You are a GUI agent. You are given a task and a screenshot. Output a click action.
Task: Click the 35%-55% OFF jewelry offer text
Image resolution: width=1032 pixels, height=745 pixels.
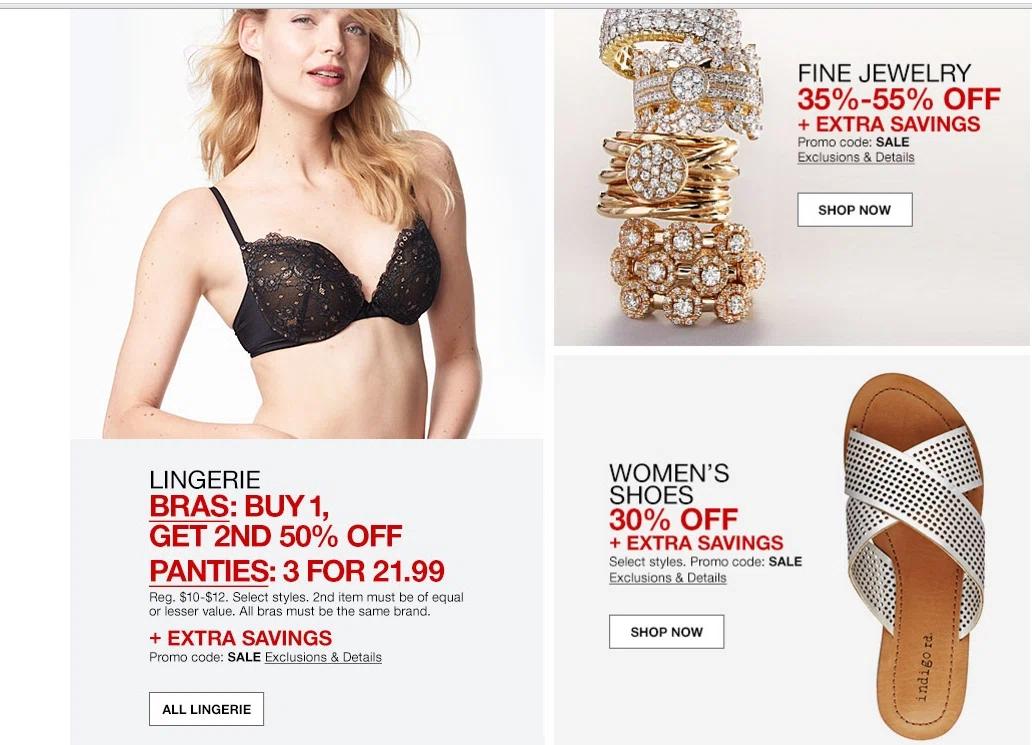898,99
